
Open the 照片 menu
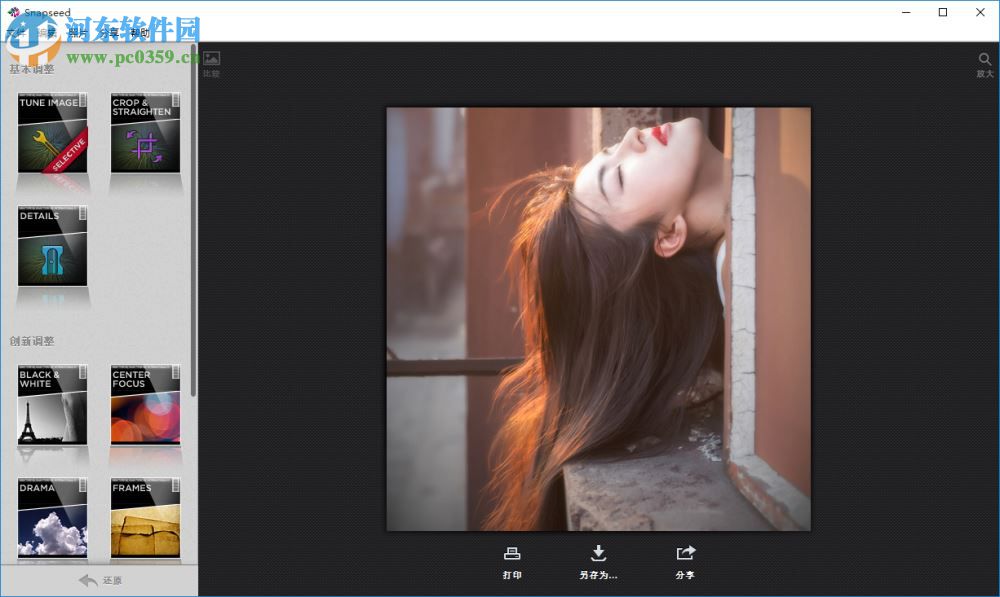click(75, 32)
